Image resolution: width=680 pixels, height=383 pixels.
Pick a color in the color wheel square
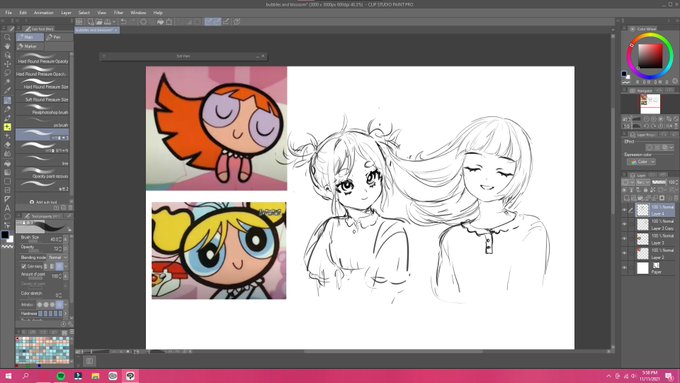point(650,56)
